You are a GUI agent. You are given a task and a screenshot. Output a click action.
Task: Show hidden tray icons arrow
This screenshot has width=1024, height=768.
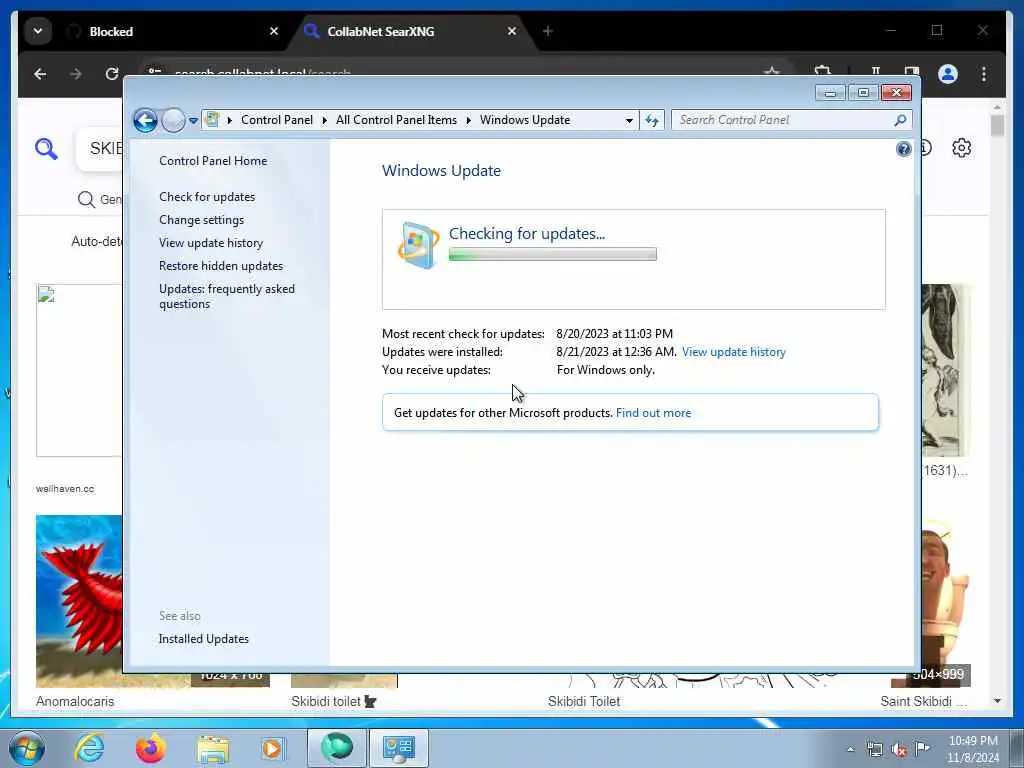click(850, 750)
